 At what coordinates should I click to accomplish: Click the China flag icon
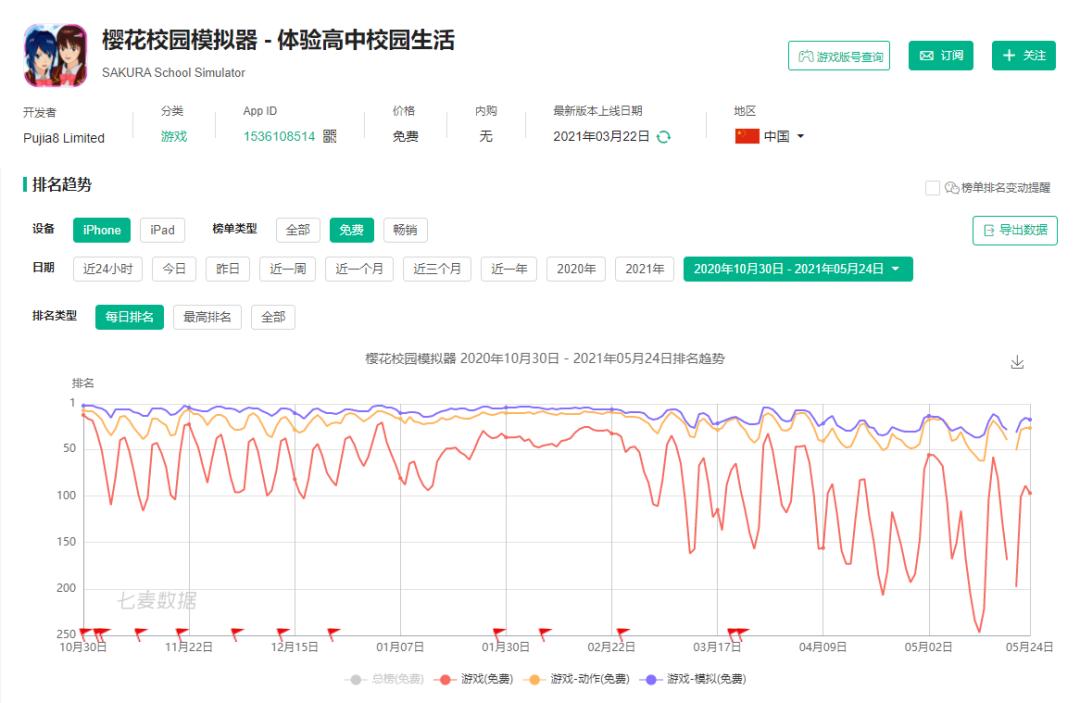pyautogui.click(x=747, y=136)
